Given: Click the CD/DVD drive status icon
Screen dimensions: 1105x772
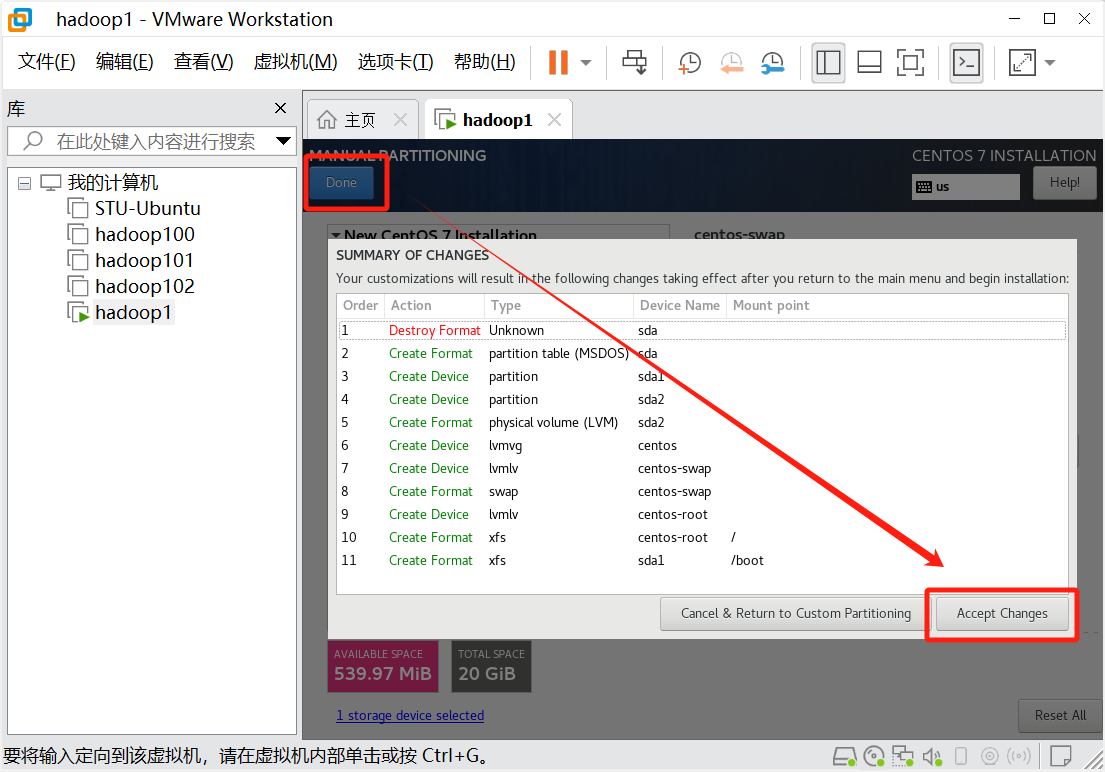Looking at the screenshot, I should 874,757.
